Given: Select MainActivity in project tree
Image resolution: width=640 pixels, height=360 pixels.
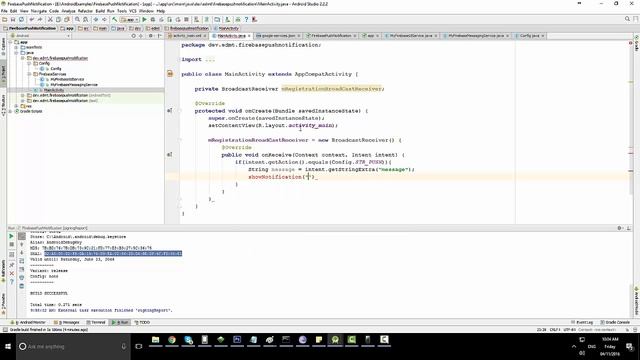Looking at the screenshot, I should click(x=53, y=90).
